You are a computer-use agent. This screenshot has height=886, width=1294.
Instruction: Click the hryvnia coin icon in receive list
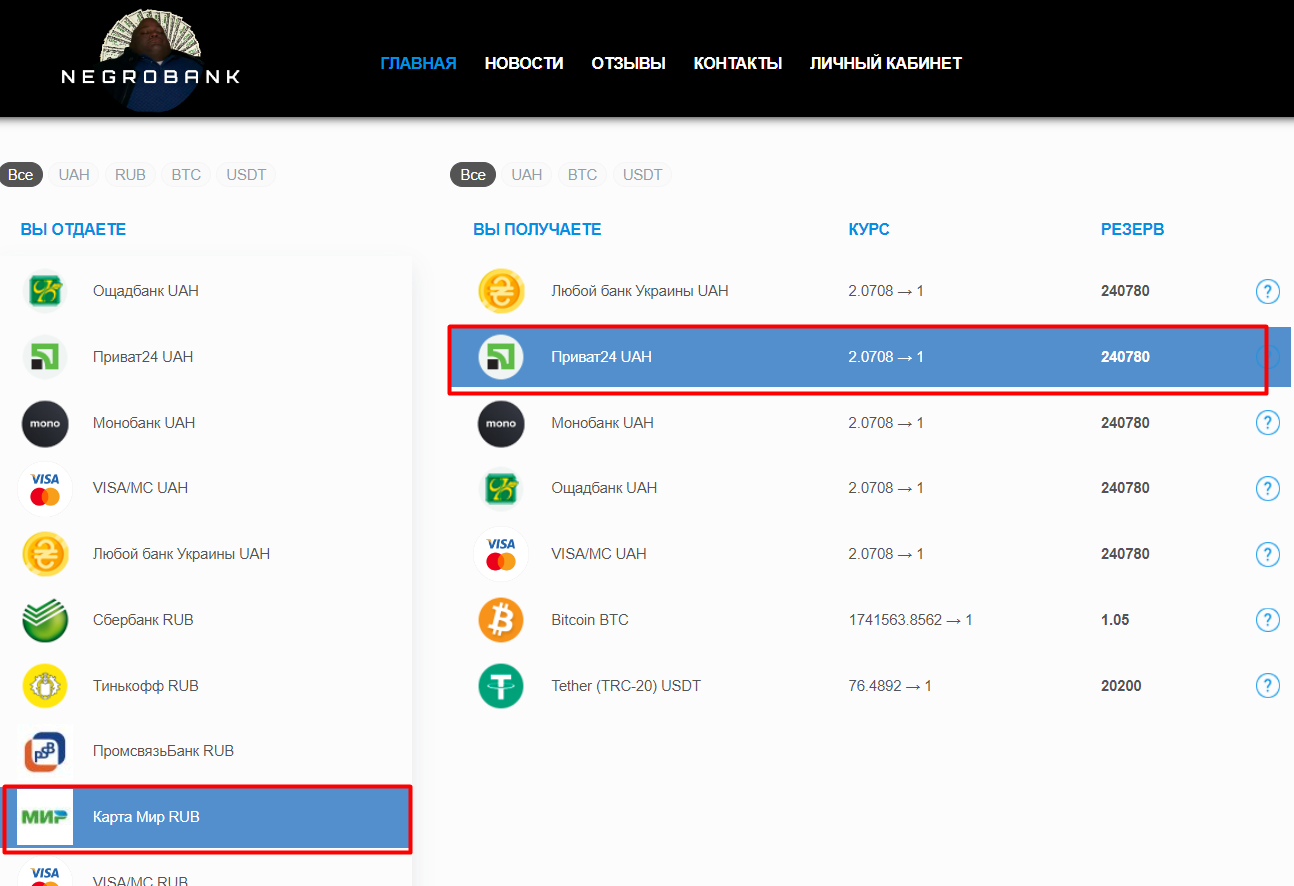click(501, 291)
